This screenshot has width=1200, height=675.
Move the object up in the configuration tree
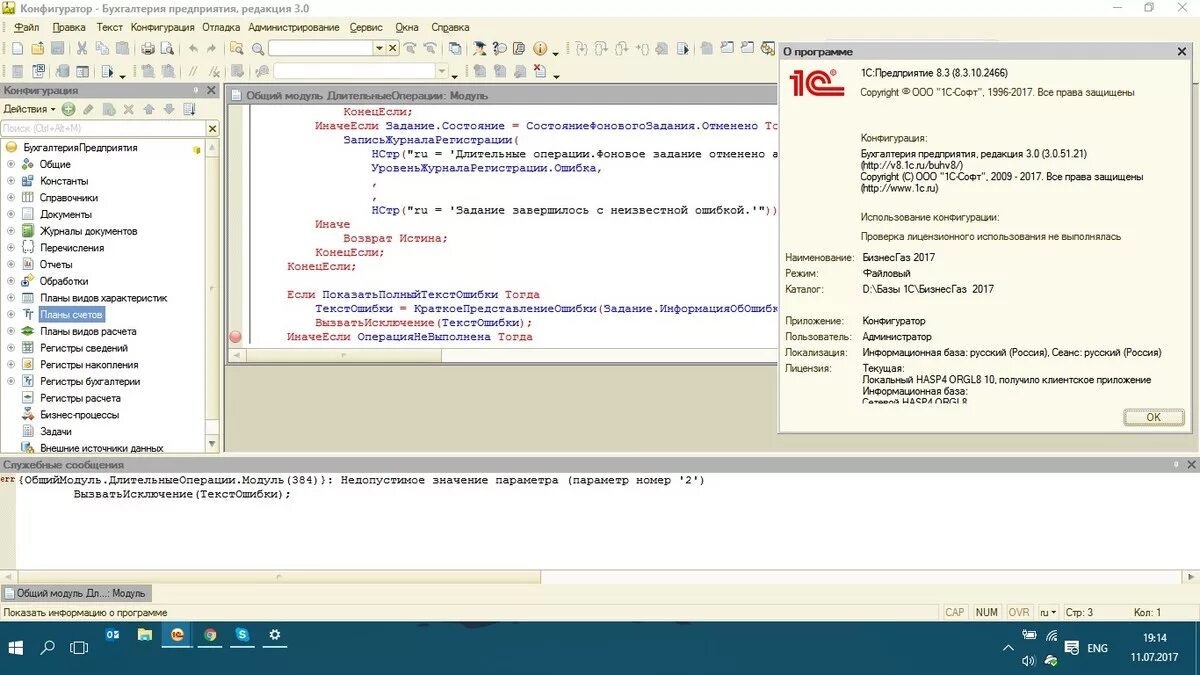tap(148, 109)
